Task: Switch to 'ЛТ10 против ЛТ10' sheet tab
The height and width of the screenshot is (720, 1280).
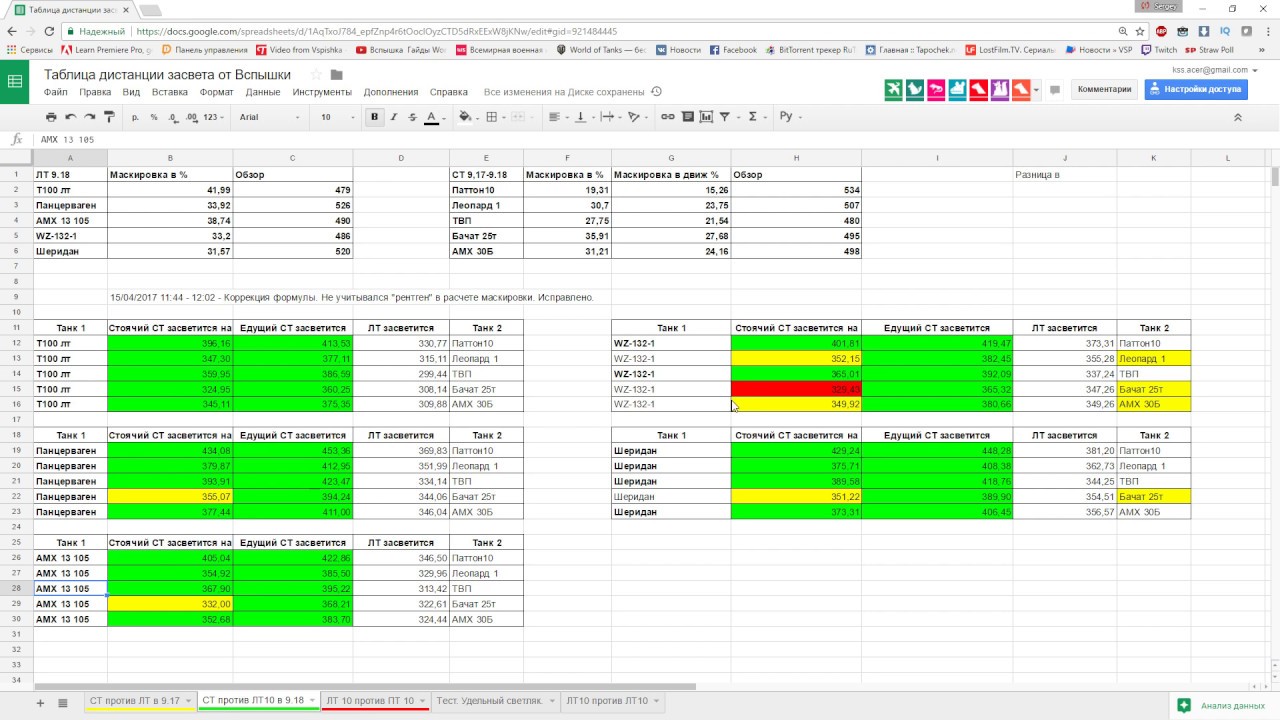Action: pos(612,701)
